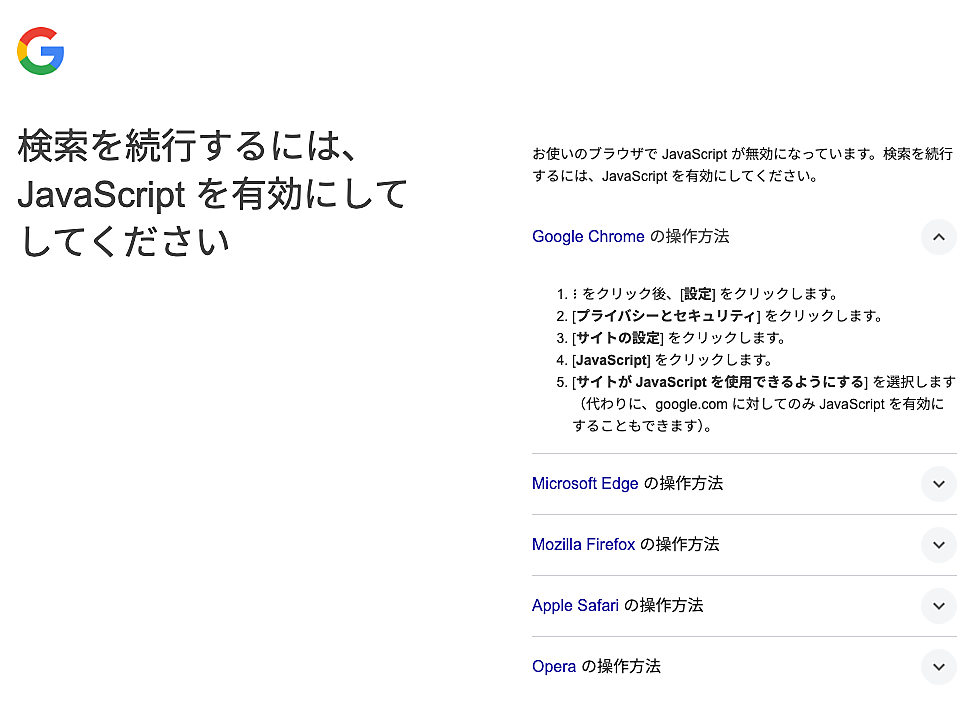The image size is (979, 712).
Task: Expand the Apple Safari chevron arrow
Action: [x=938, y=606]
